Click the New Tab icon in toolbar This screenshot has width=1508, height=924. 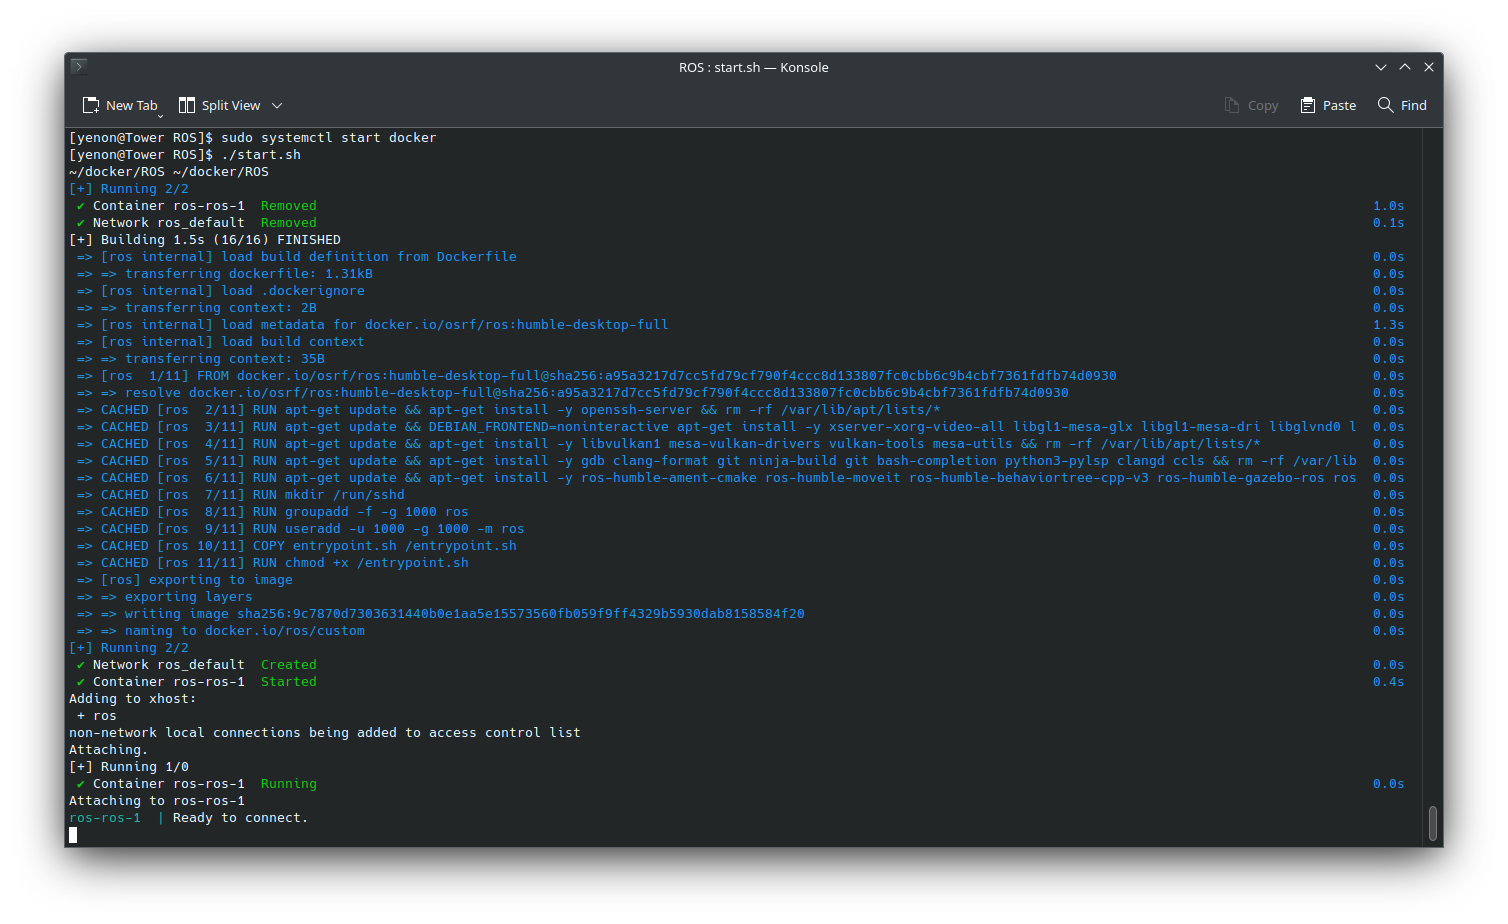[91, 105]
